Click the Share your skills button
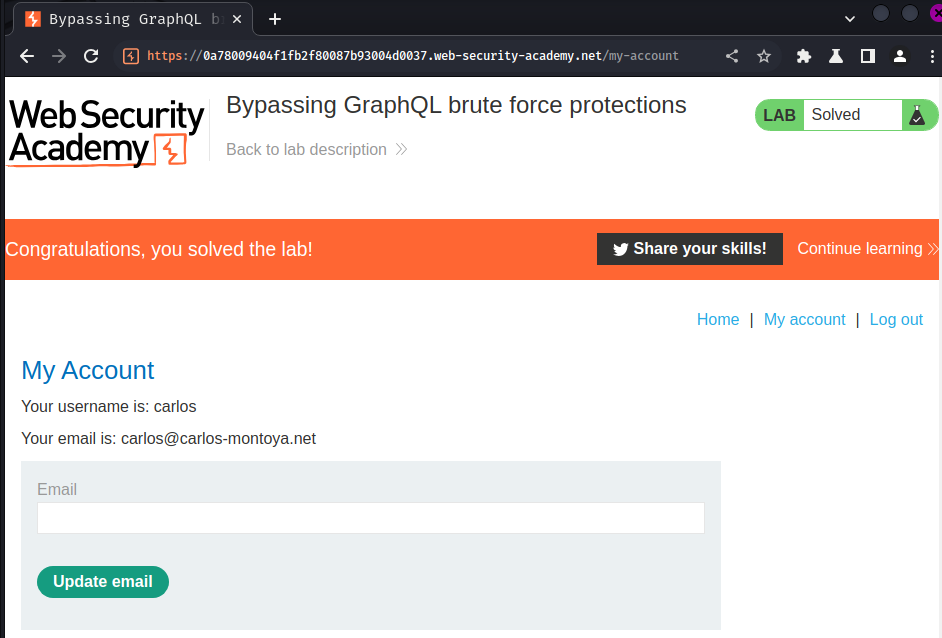The image size is (942, 638). [x=690, y=249]
